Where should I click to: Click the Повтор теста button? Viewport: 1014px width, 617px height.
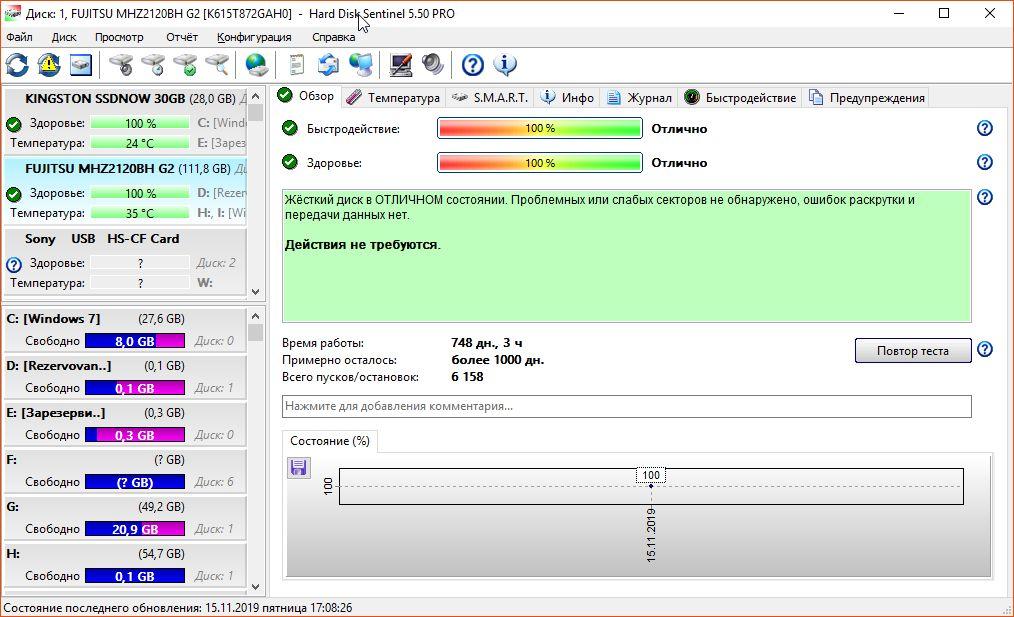pyautogui.click(x=912, y=351)
